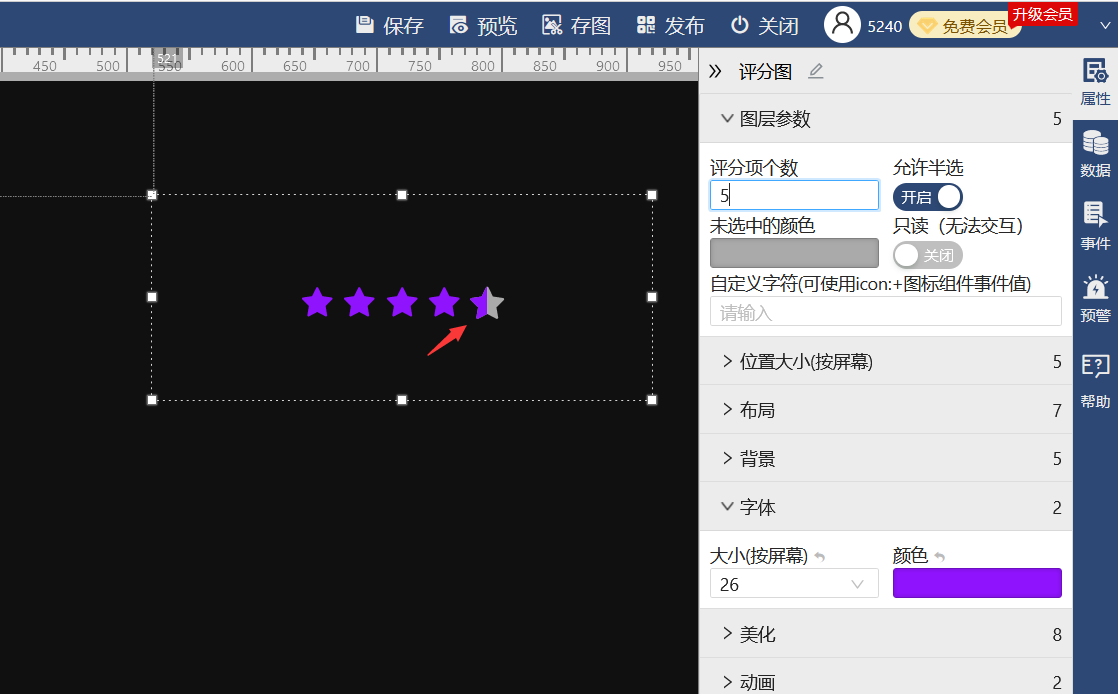
Task: Select the first purple star
Action: 317,302
